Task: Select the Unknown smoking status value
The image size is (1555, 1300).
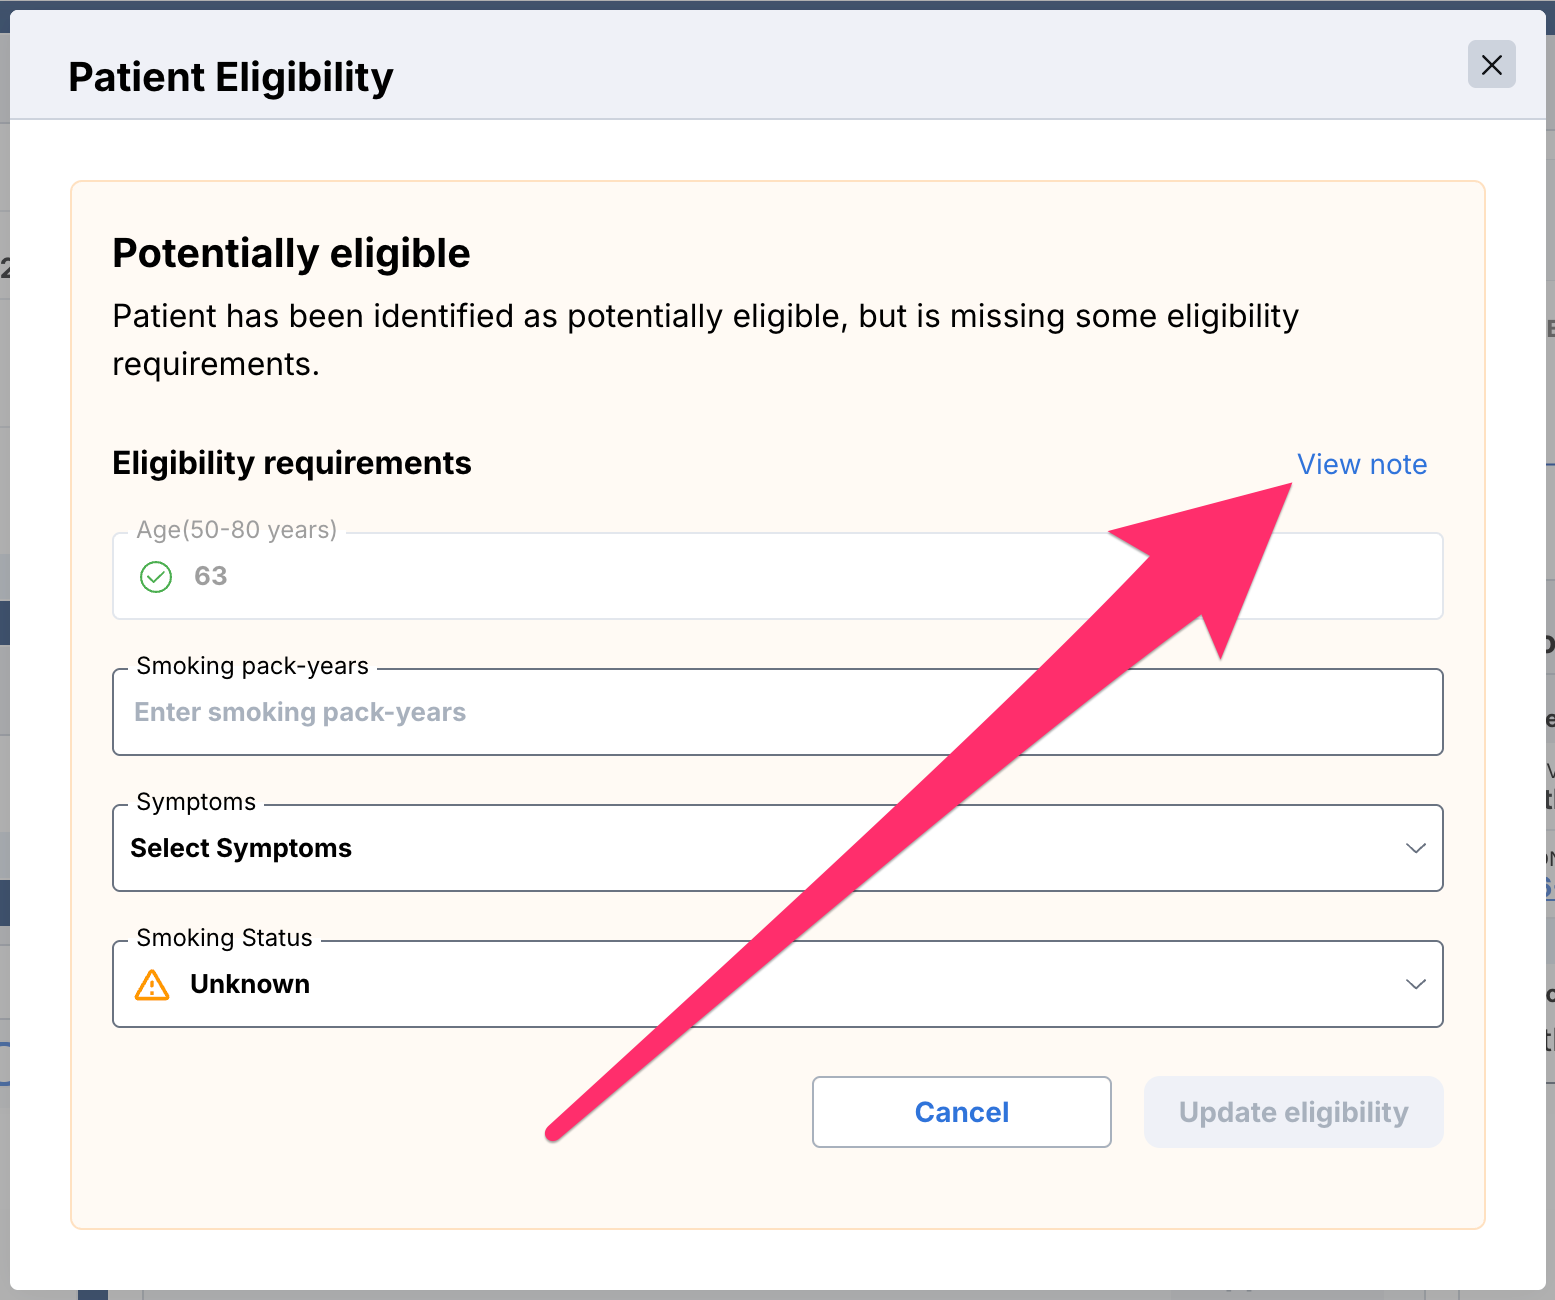Action: [x=250, y=984]
